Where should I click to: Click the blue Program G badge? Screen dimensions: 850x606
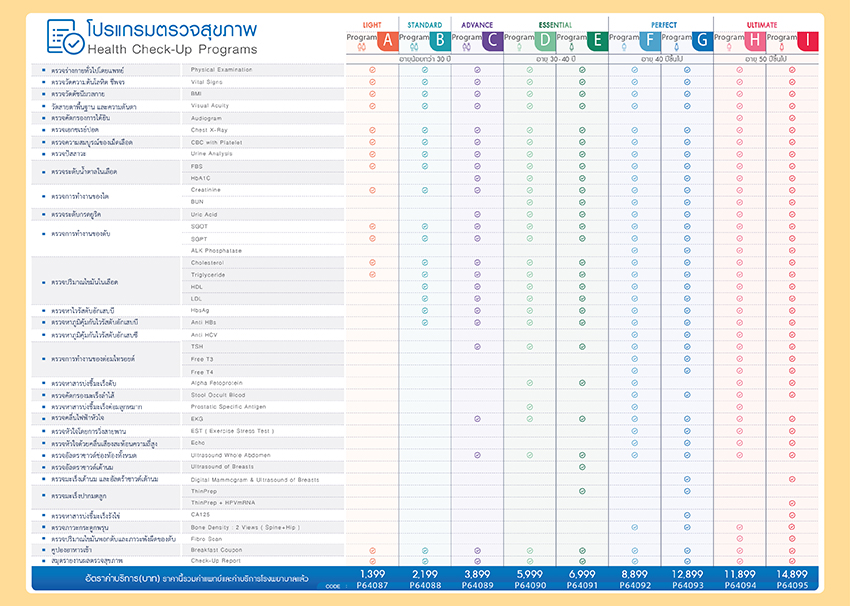tap(703, 41)
